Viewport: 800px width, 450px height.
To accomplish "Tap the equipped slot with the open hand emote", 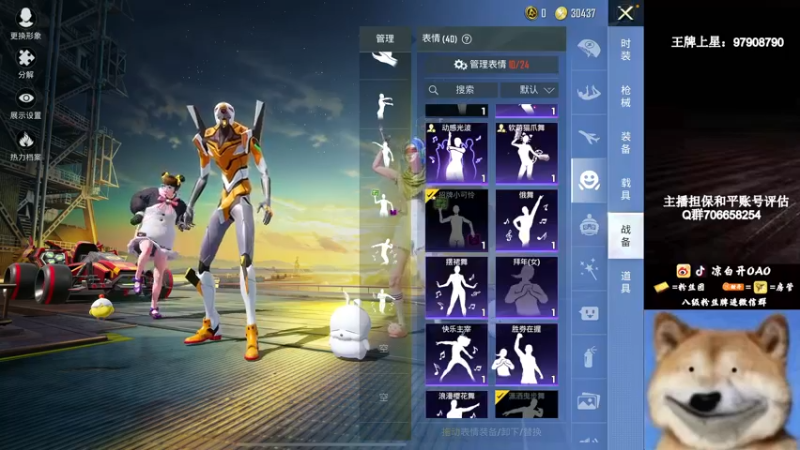I will pyautogui.click(x=385, y=60).
